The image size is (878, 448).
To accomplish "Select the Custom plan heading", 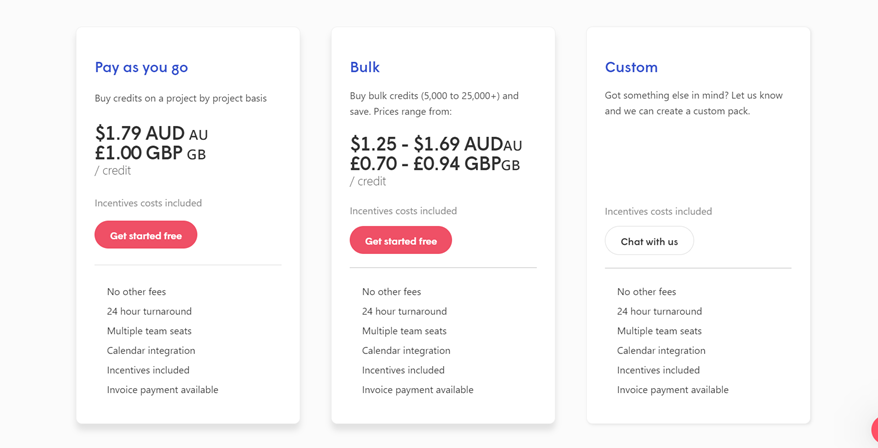I will point(631,67).
